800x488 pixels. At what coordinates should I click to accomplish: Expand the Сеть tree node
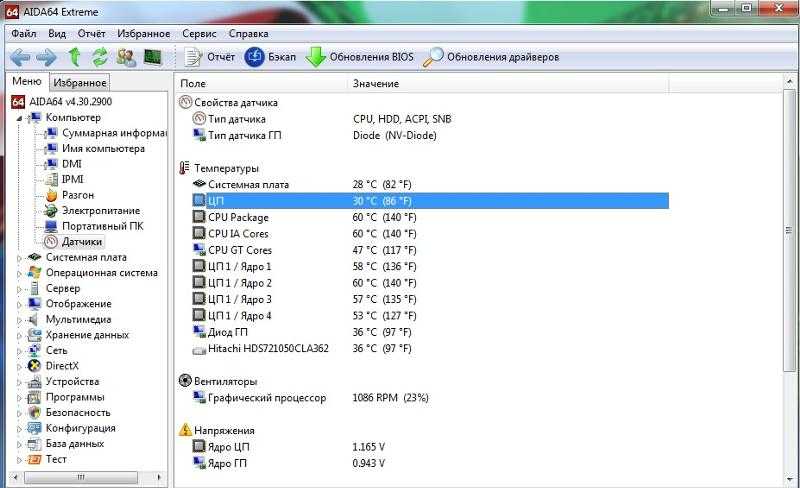pyautogui.click(x=19, y=352)
